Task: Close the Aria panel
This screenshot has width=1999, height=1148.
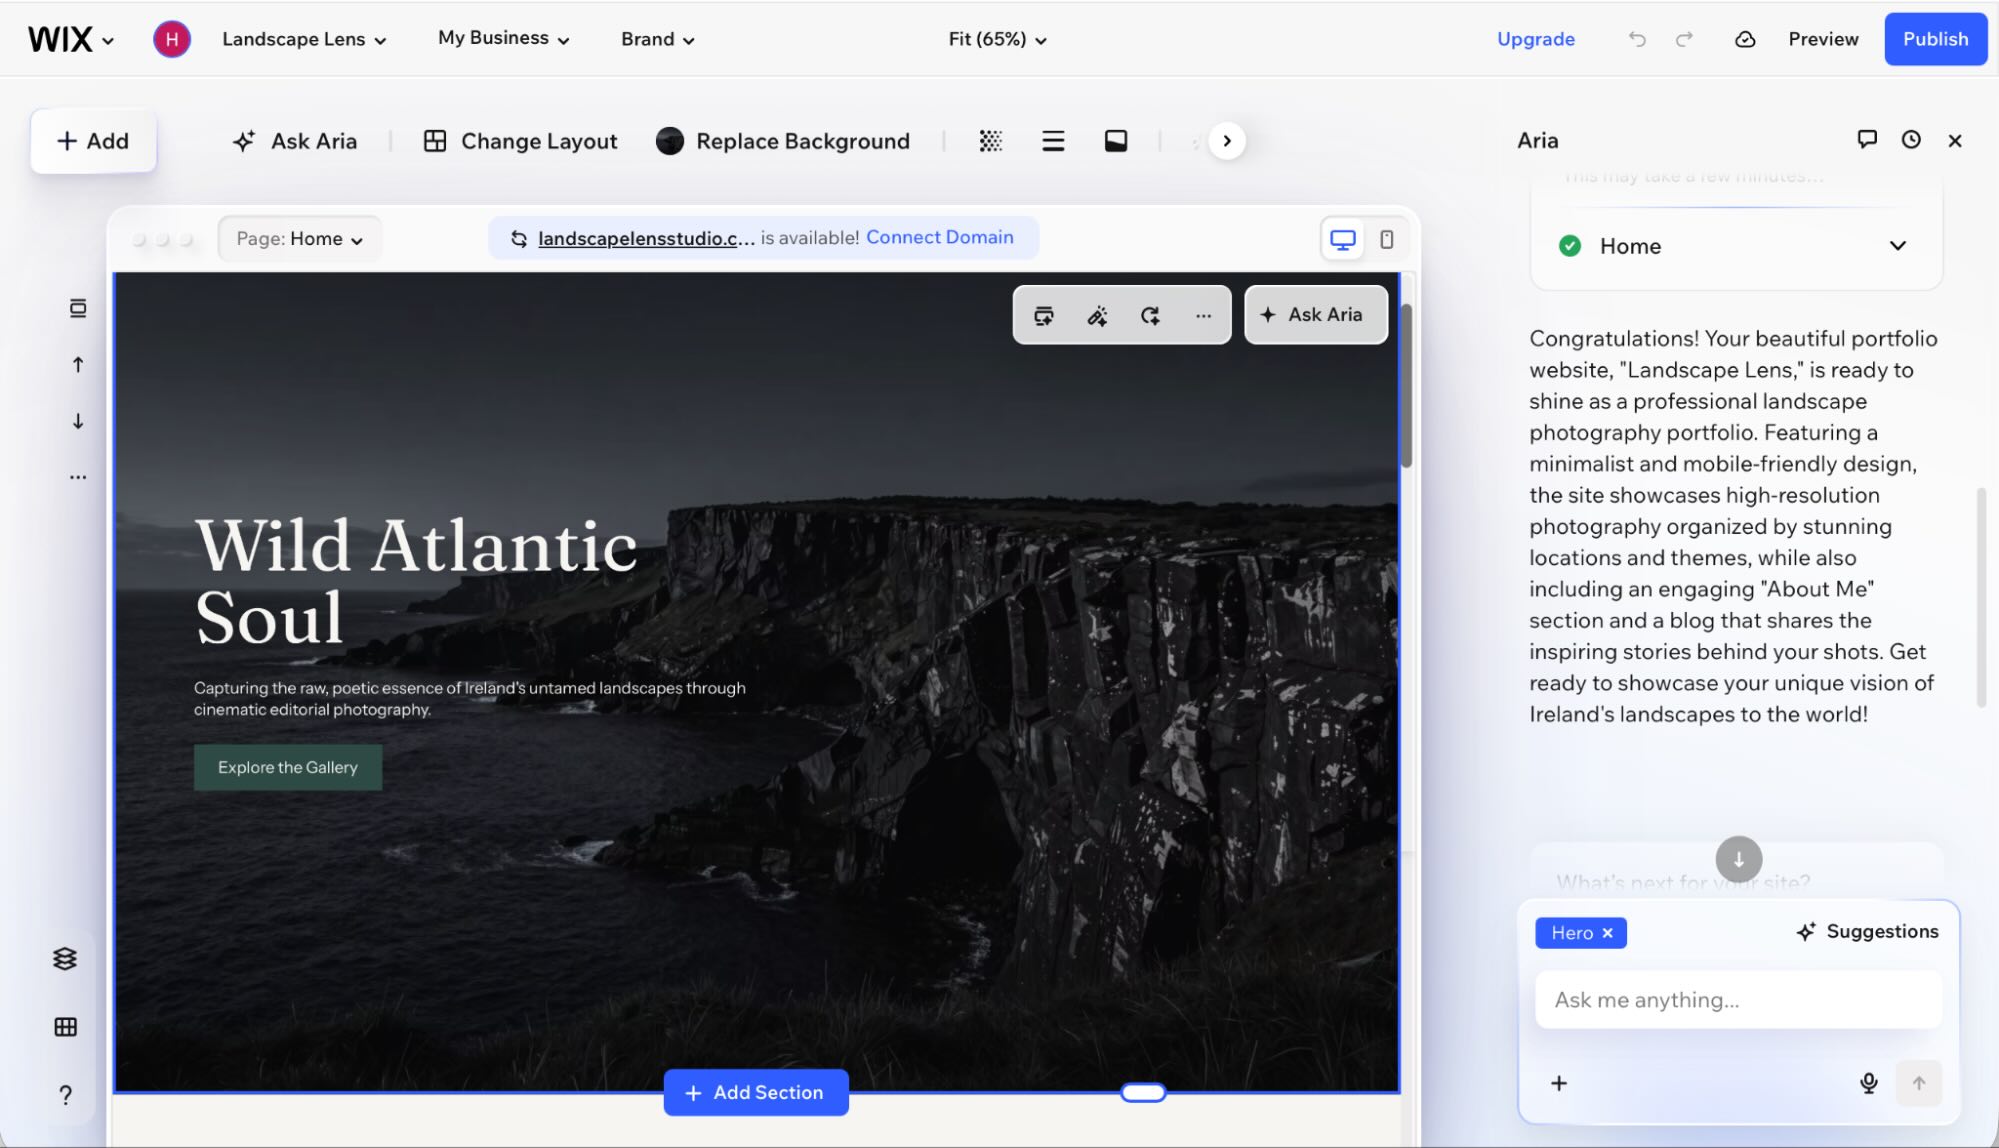Action: tap(1955, 141)
